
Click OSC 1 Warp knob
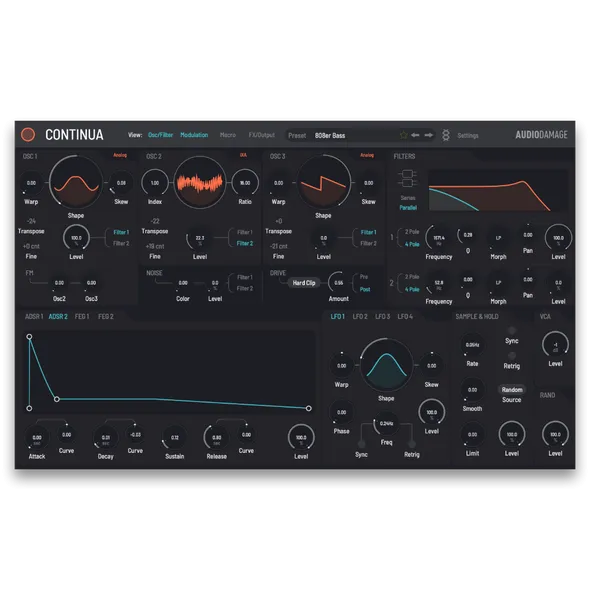(x=31, y=183)
